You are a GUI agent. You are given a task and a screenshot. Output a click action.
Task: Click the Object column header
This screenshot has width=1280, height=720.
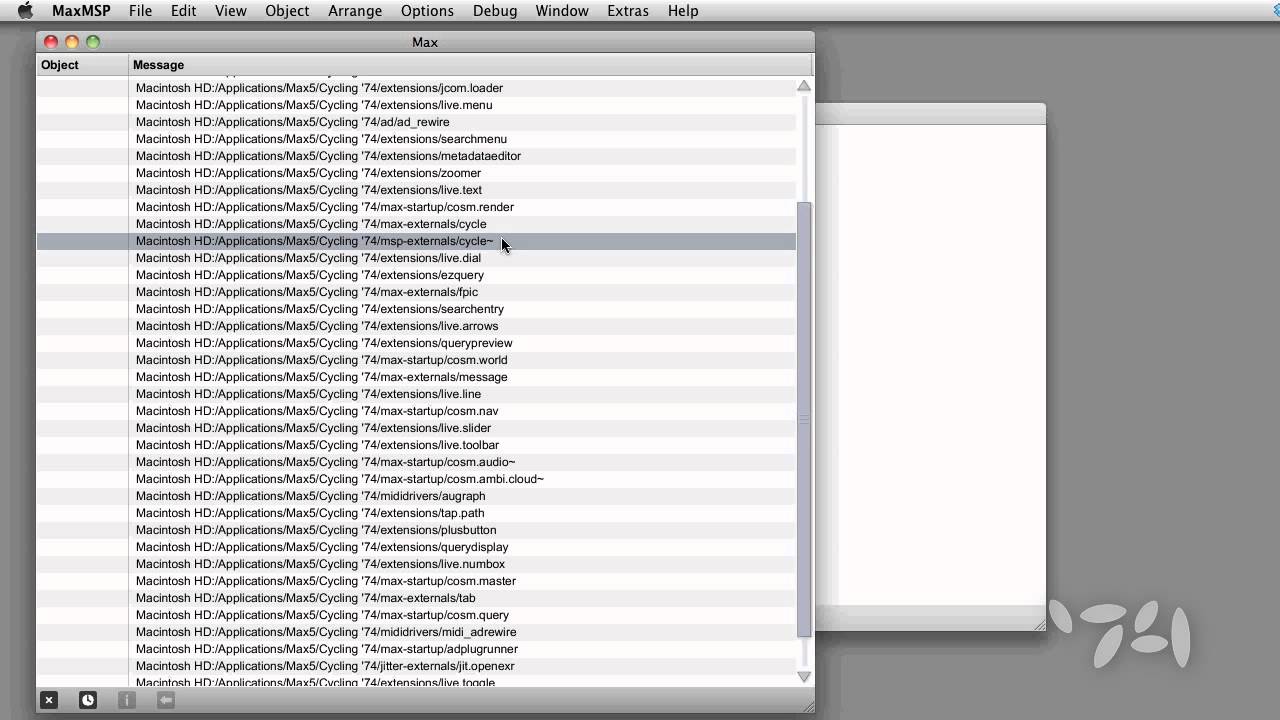coord(83,65)
